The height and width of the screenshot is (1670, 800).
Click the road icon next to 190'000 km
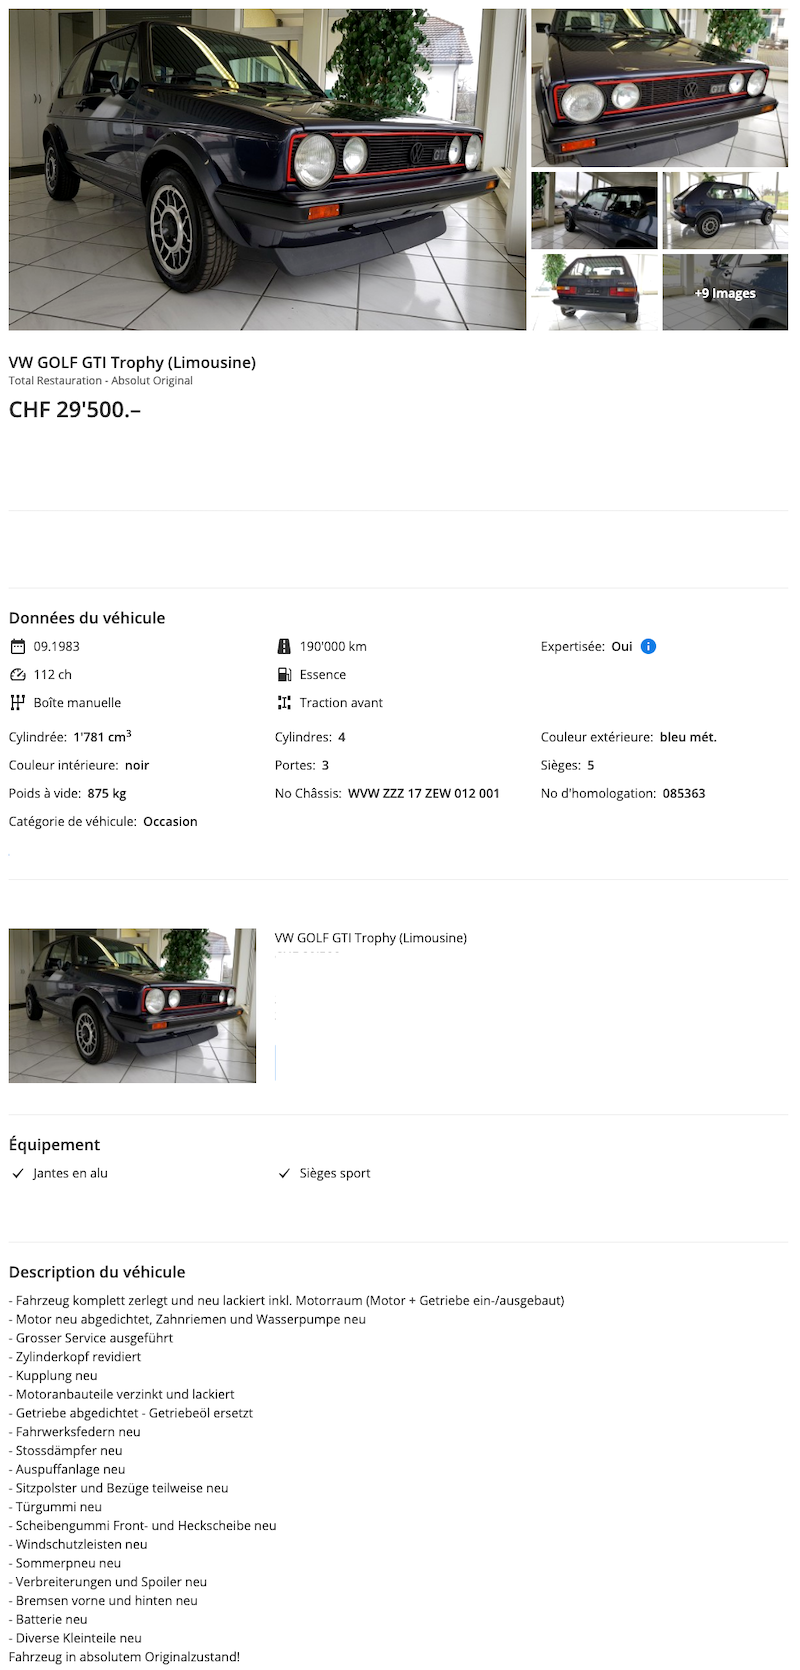(284, 646)
